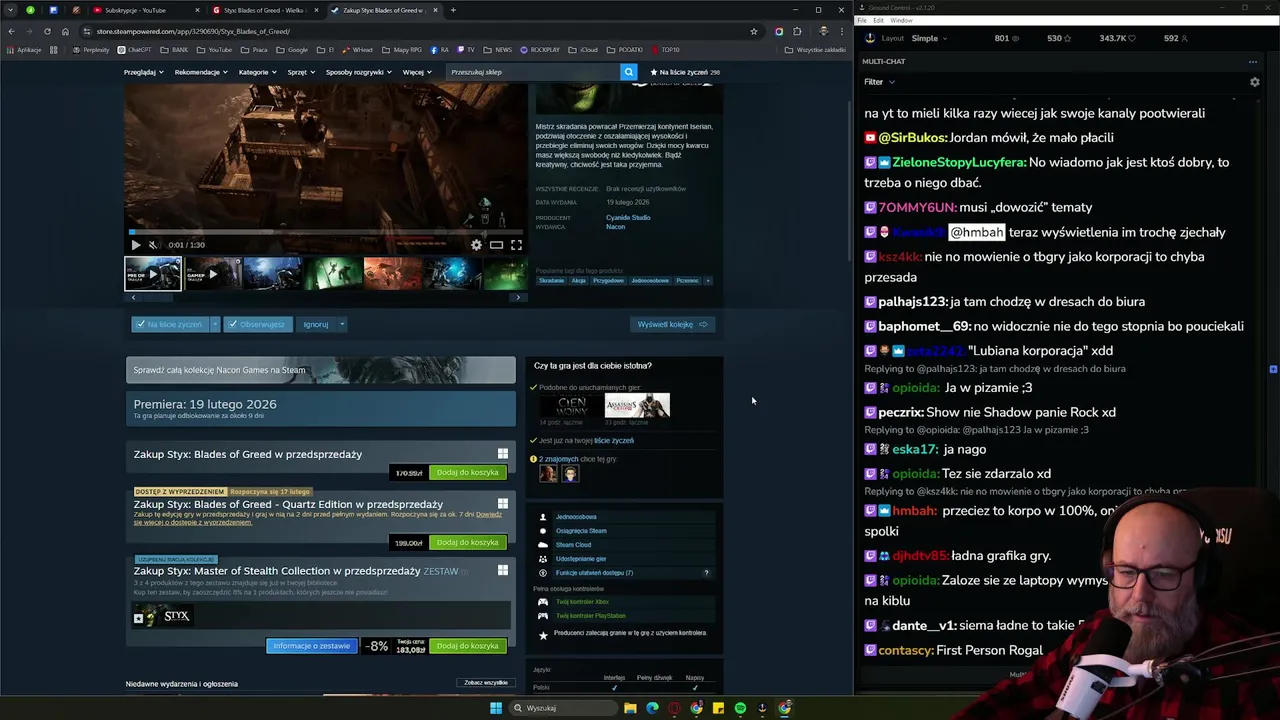Open Ignoruj dropdown arrow
Image resolution: width=1280 pixels, height=720 pixels.
click(341, 324)
